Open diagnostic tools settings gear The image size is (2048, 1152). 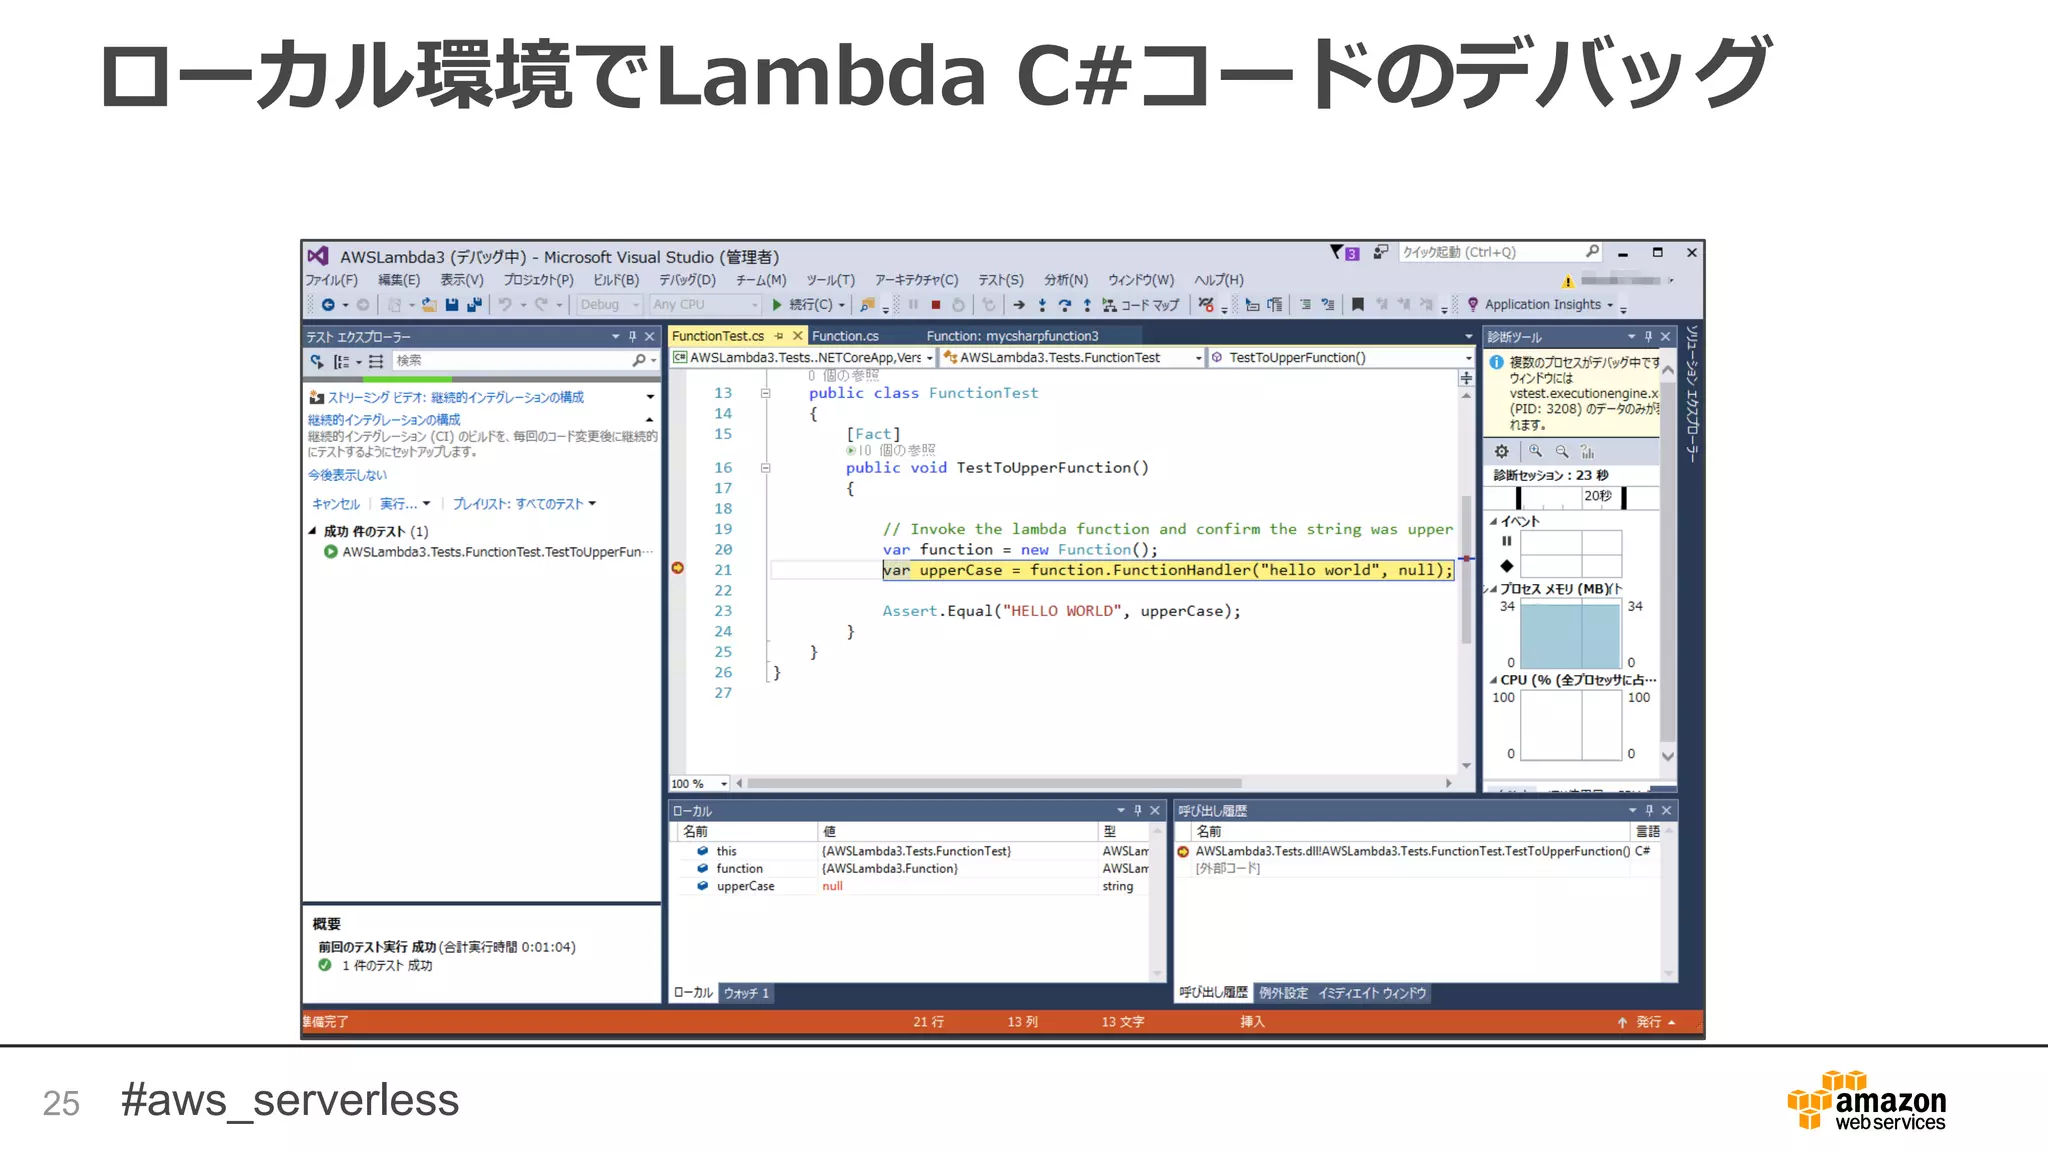tap(1501, 452)
